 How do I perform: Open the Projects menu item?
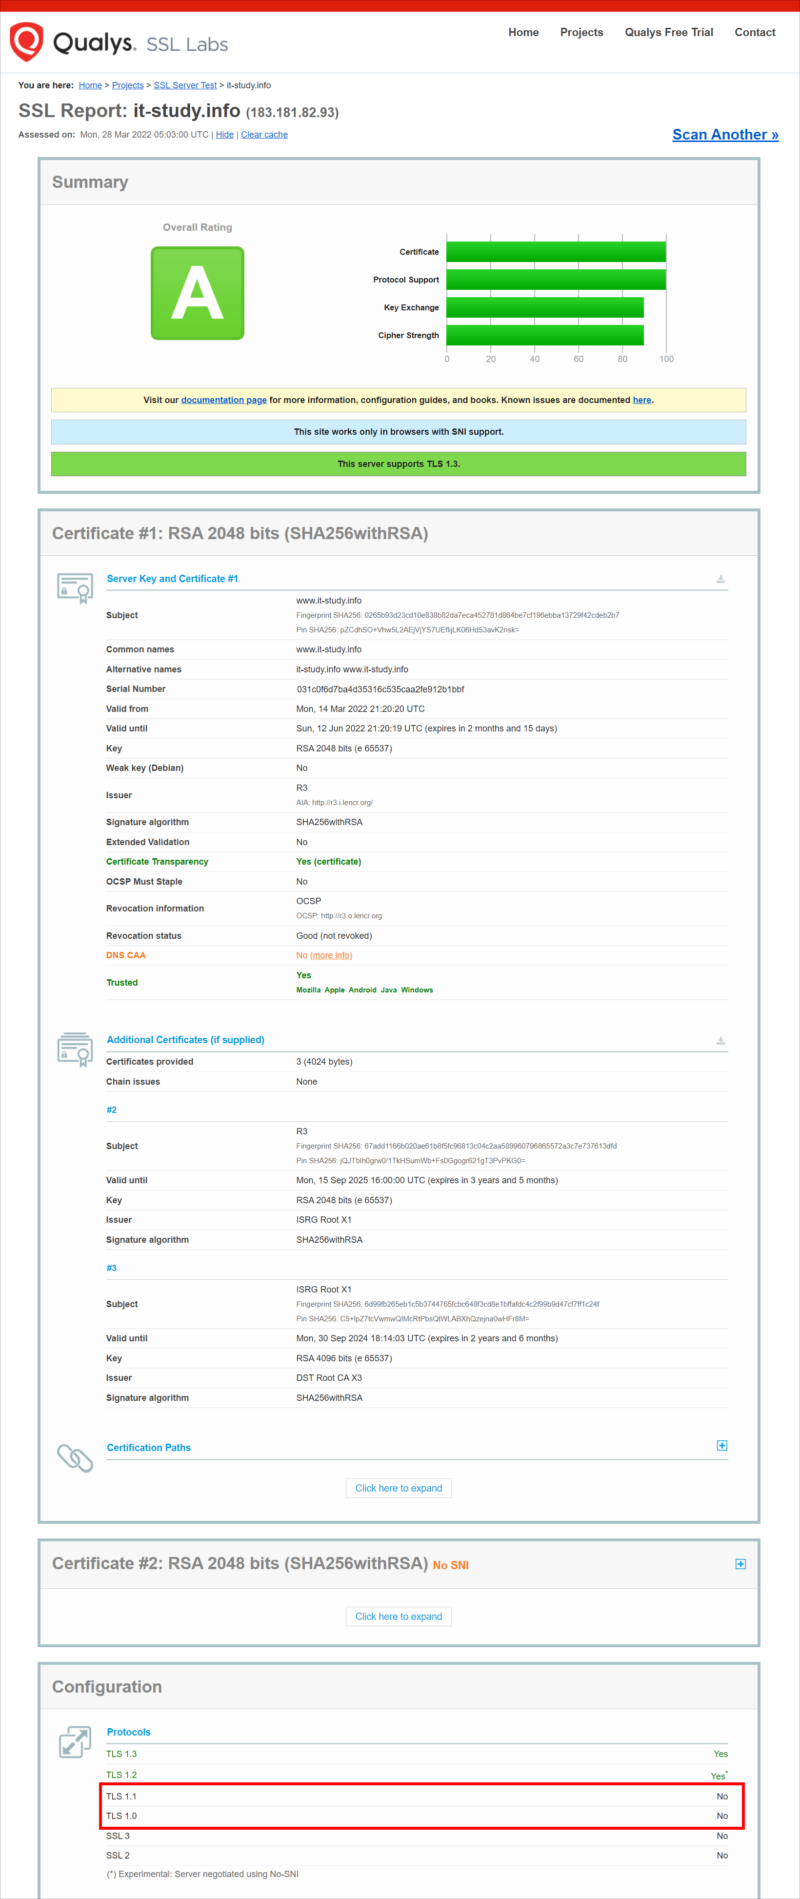581,32
